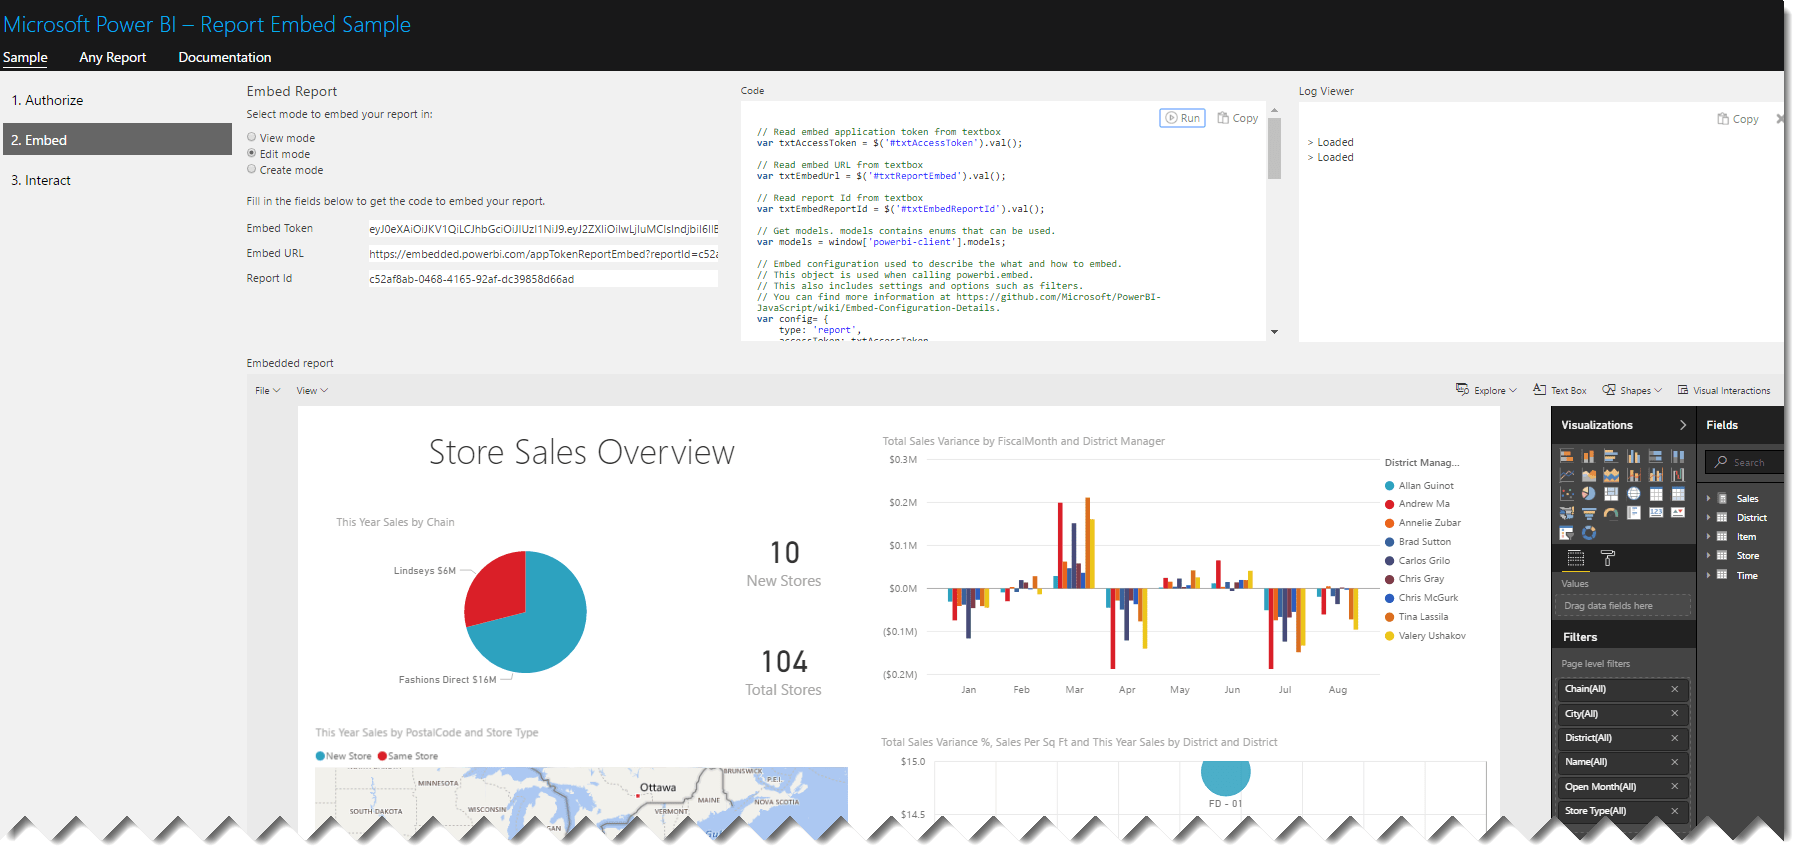Click the Embed URL input field

pos(543,254)
